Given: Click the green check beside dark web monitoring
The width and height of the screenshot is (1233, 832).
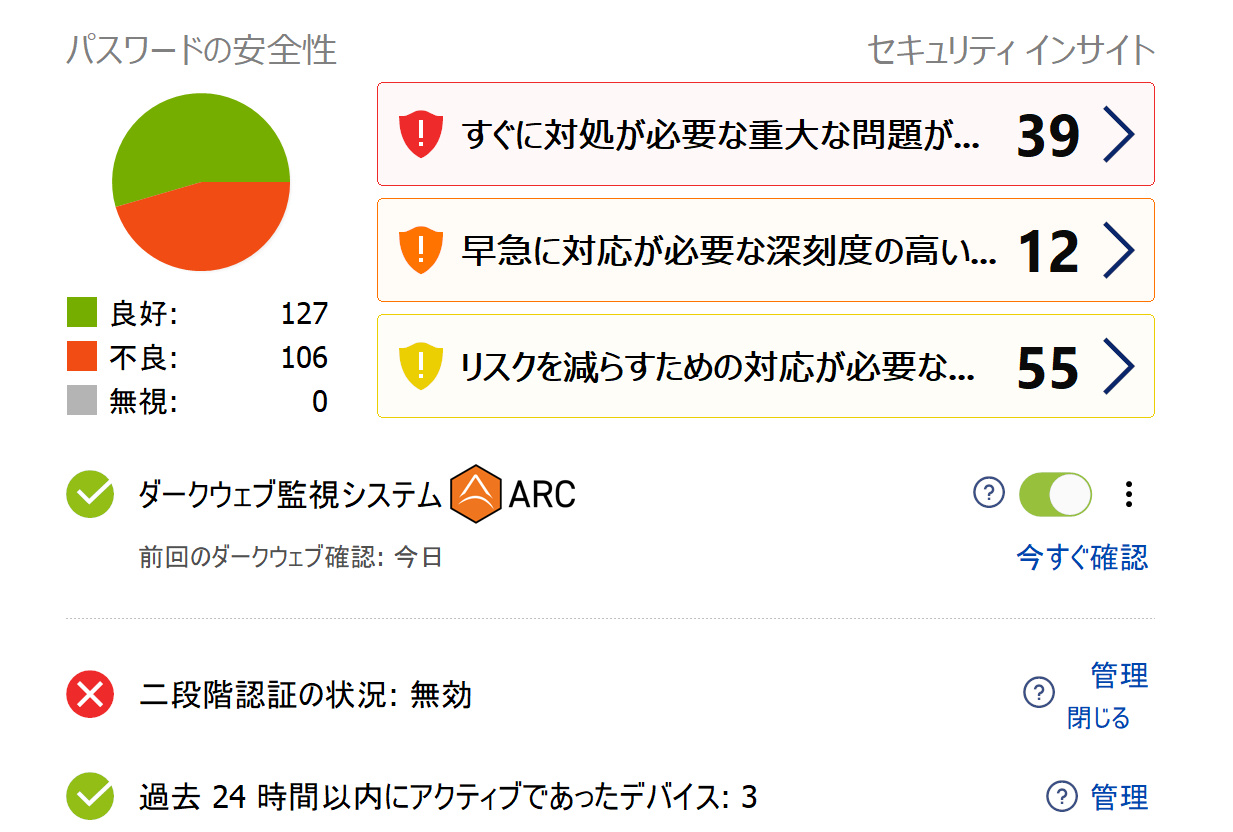Looking at the screenshot, I should pyautogui.click(x=90, y=494).
